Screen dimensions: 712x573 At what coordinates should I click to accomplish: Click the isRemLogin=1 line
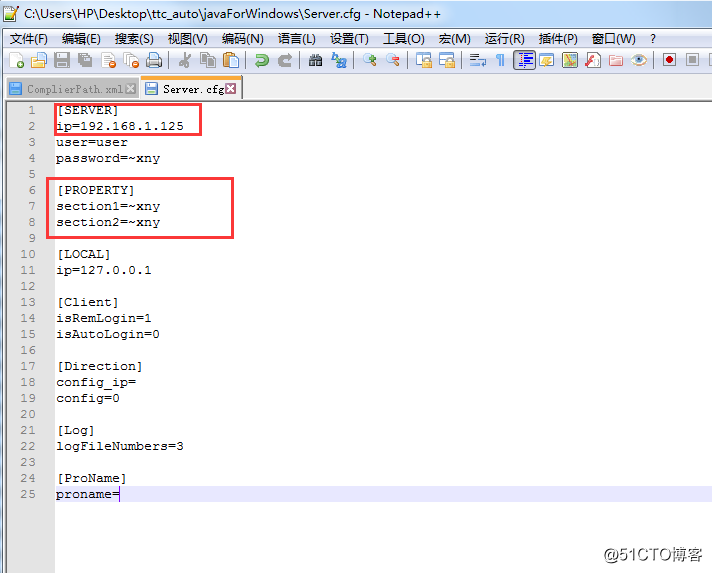pos(104,318)
